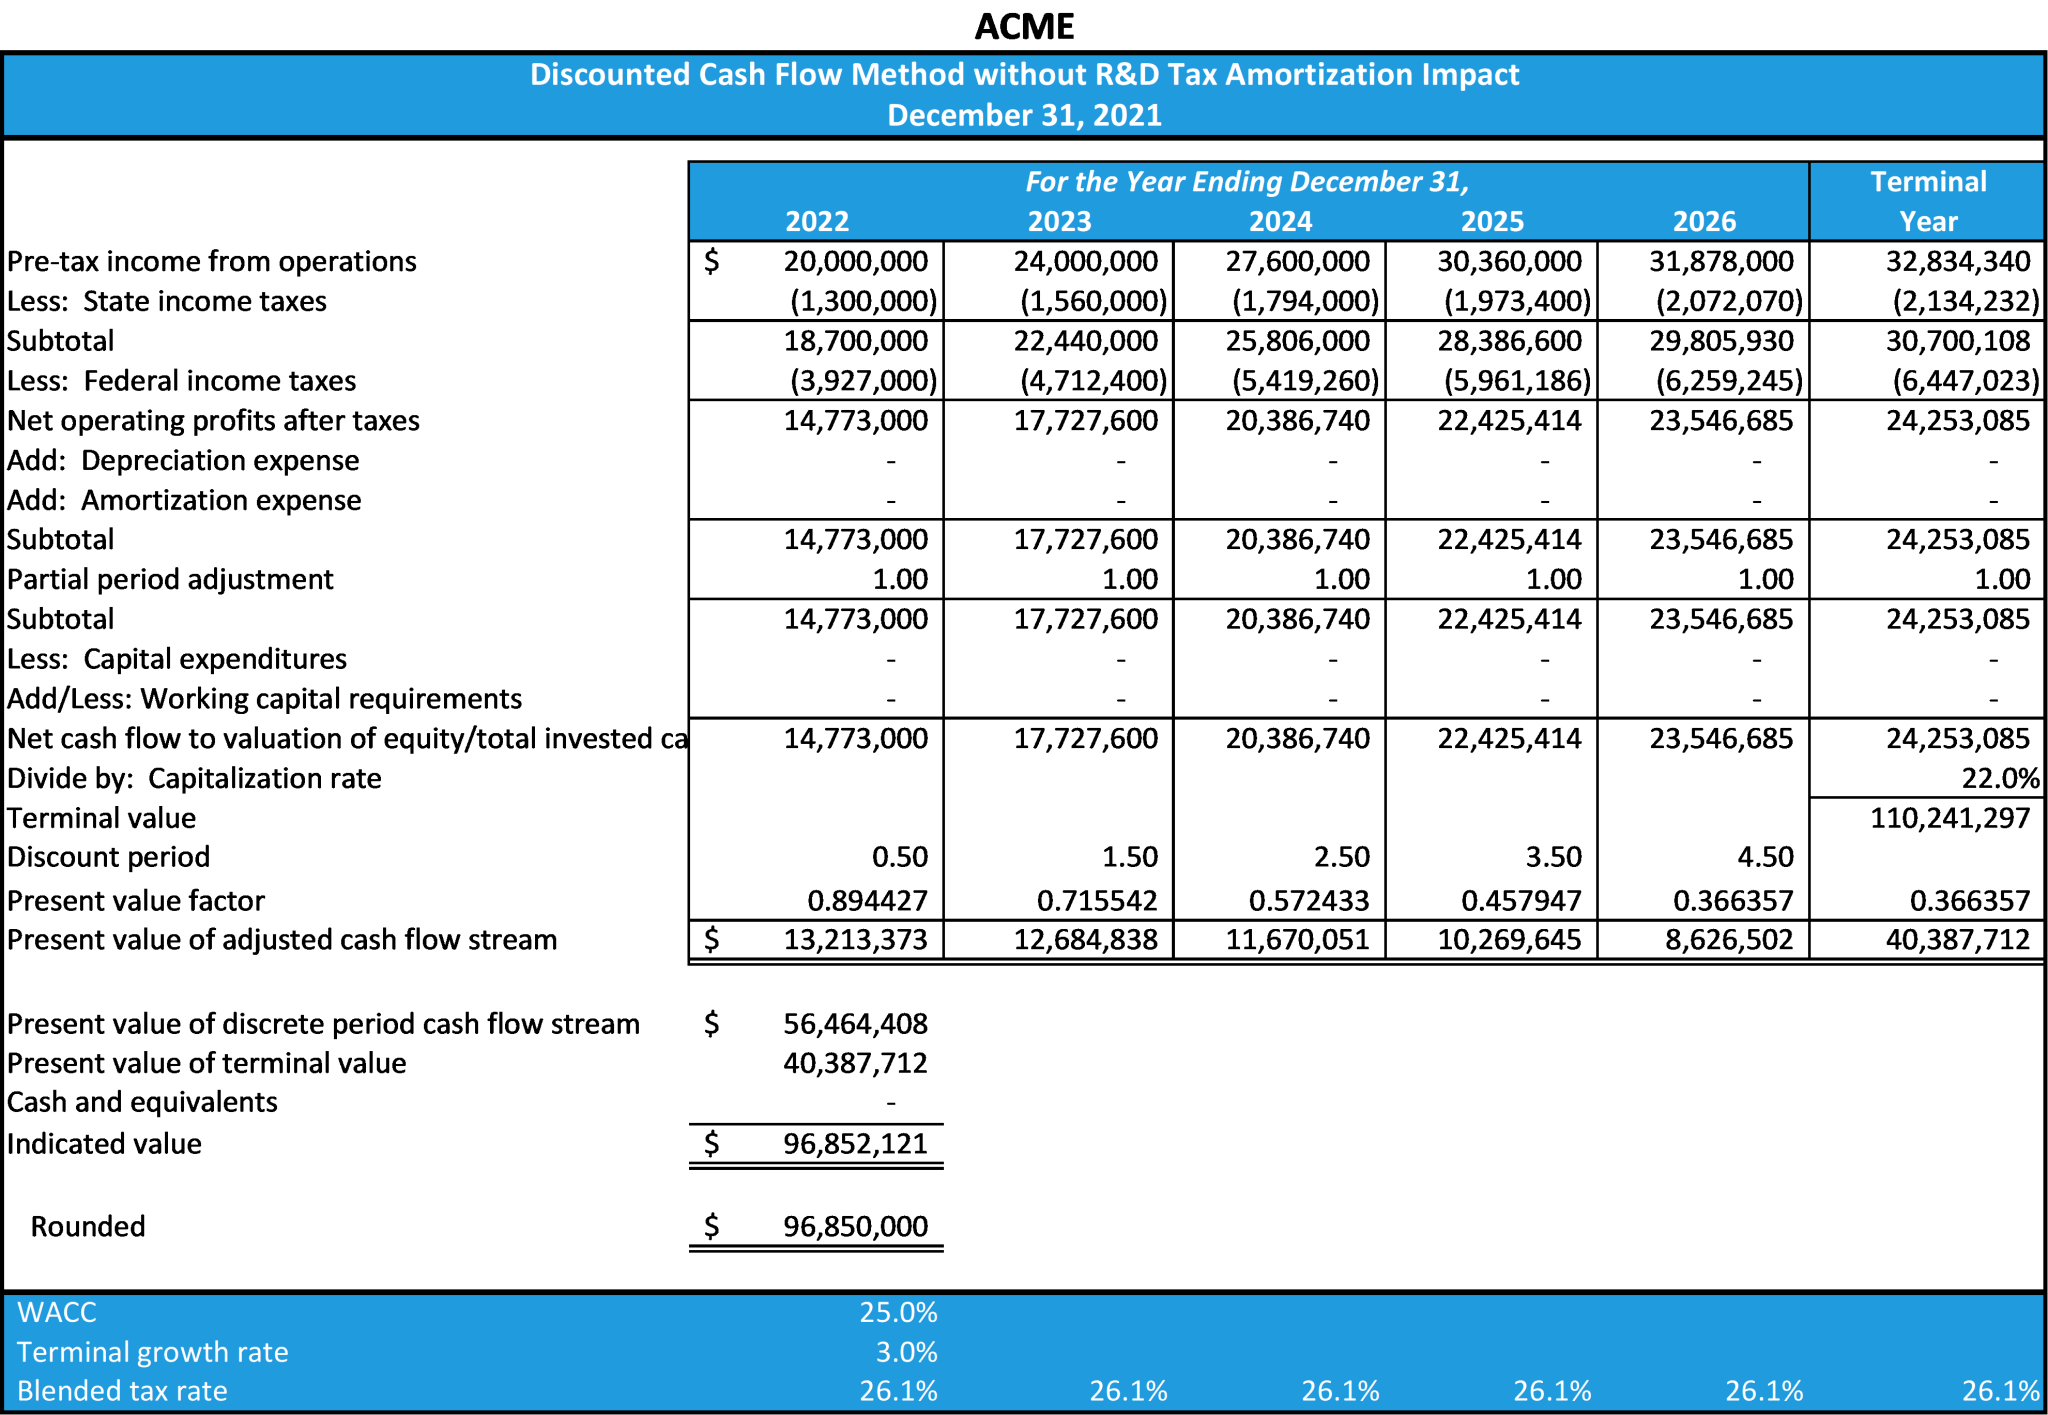Click 'Present value of terminal value' label

207,1063
